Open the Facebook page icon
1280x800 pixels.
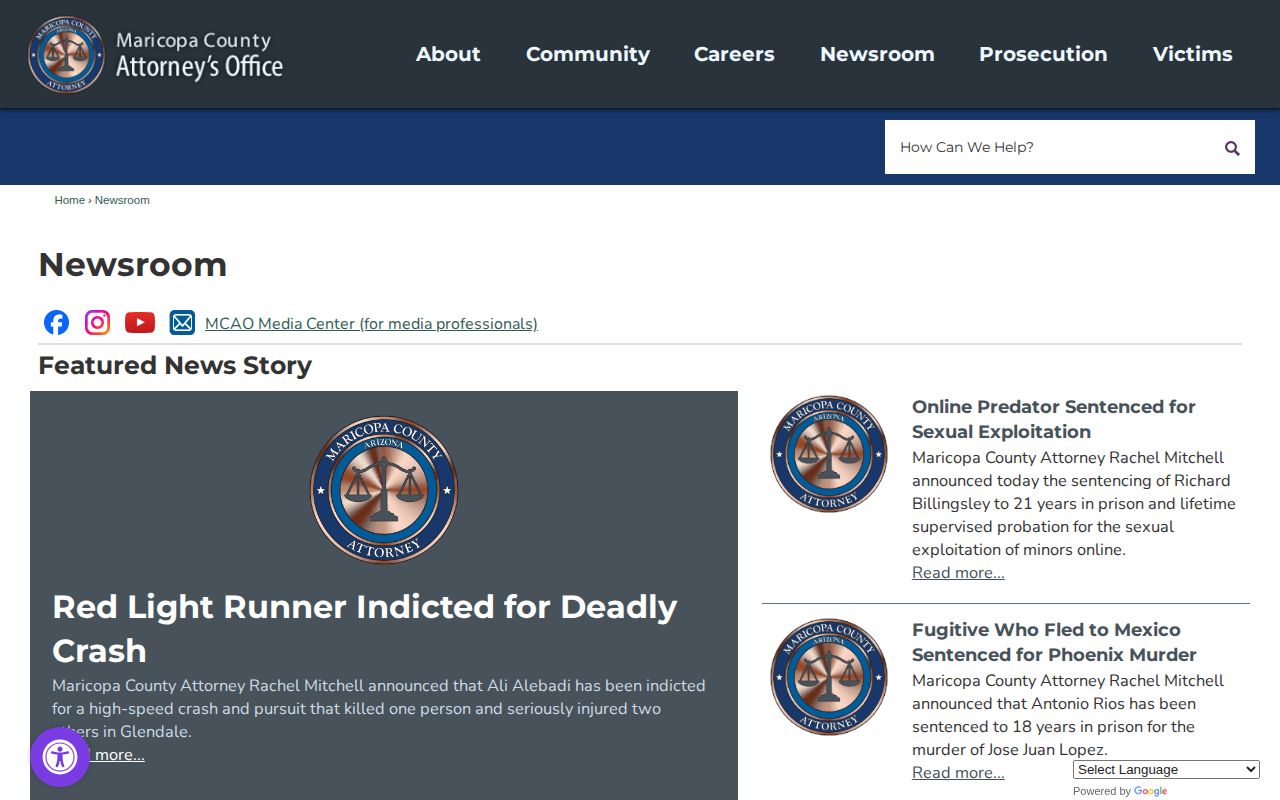tap(57, 322)
